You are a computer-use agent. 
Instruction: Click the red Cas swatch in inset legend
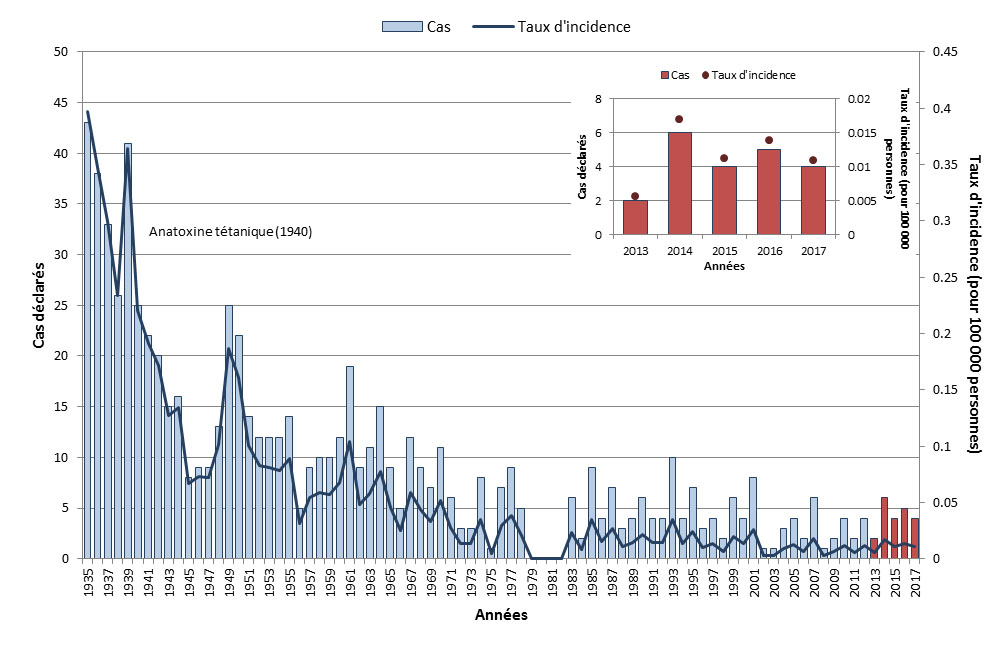(x=664, y=75)
